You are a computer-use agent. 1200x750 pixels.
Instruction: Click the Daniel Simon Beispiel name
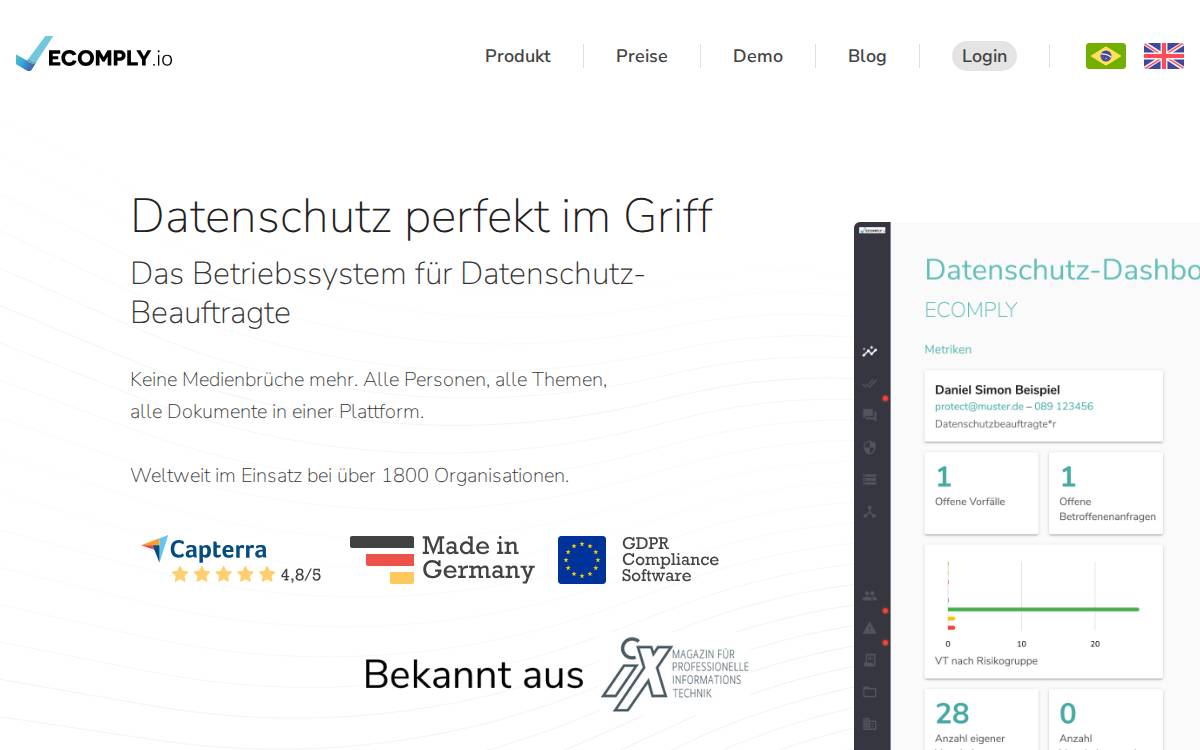[x=997, y=390]
